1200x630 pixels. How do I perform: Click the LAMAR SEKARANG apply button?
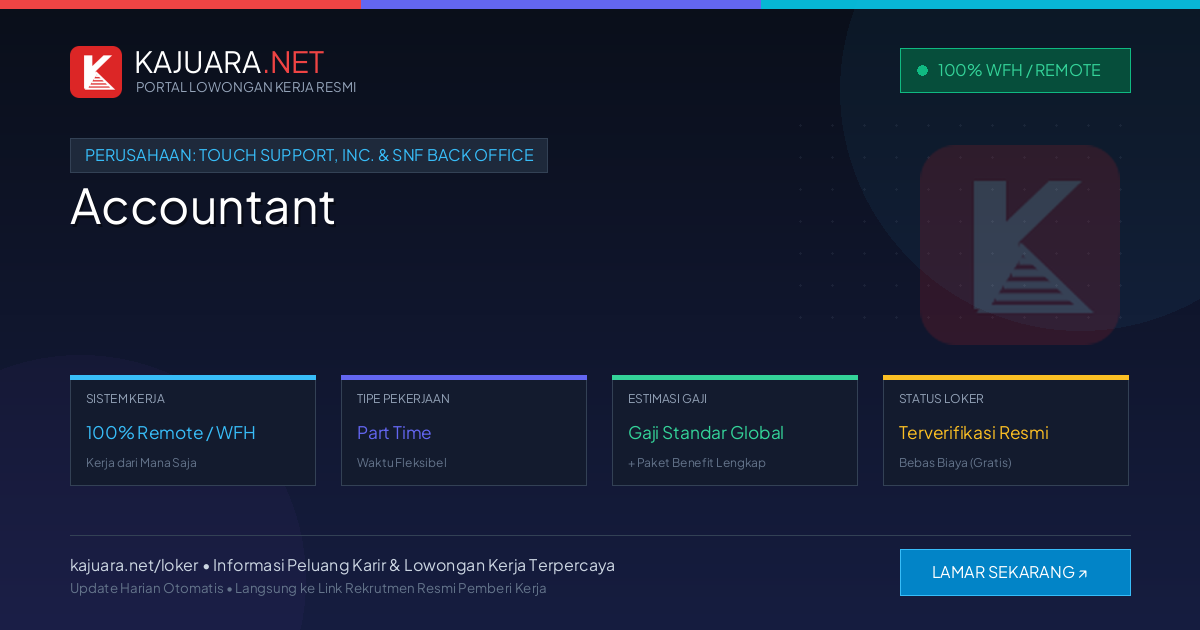coord(1015,572)
